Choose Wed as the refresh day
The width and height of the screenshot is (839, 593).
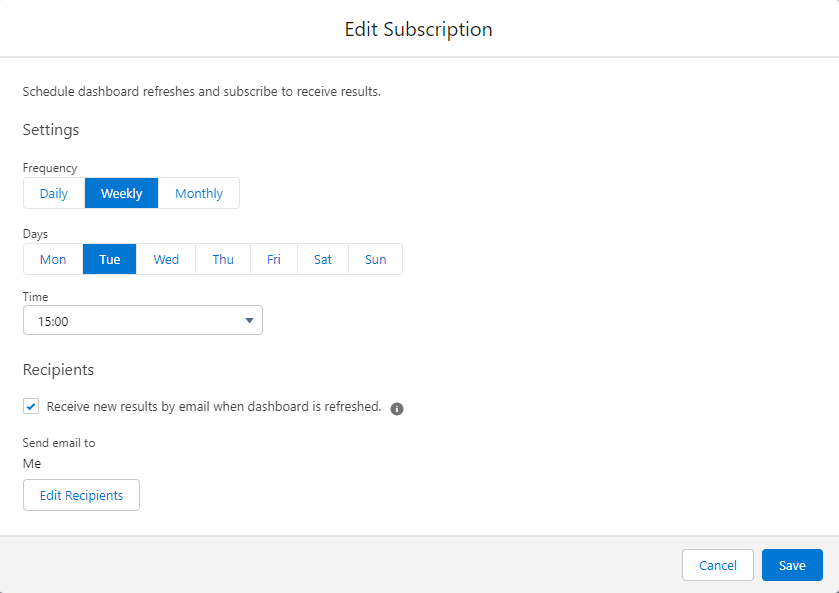click(x=166, y=259)
